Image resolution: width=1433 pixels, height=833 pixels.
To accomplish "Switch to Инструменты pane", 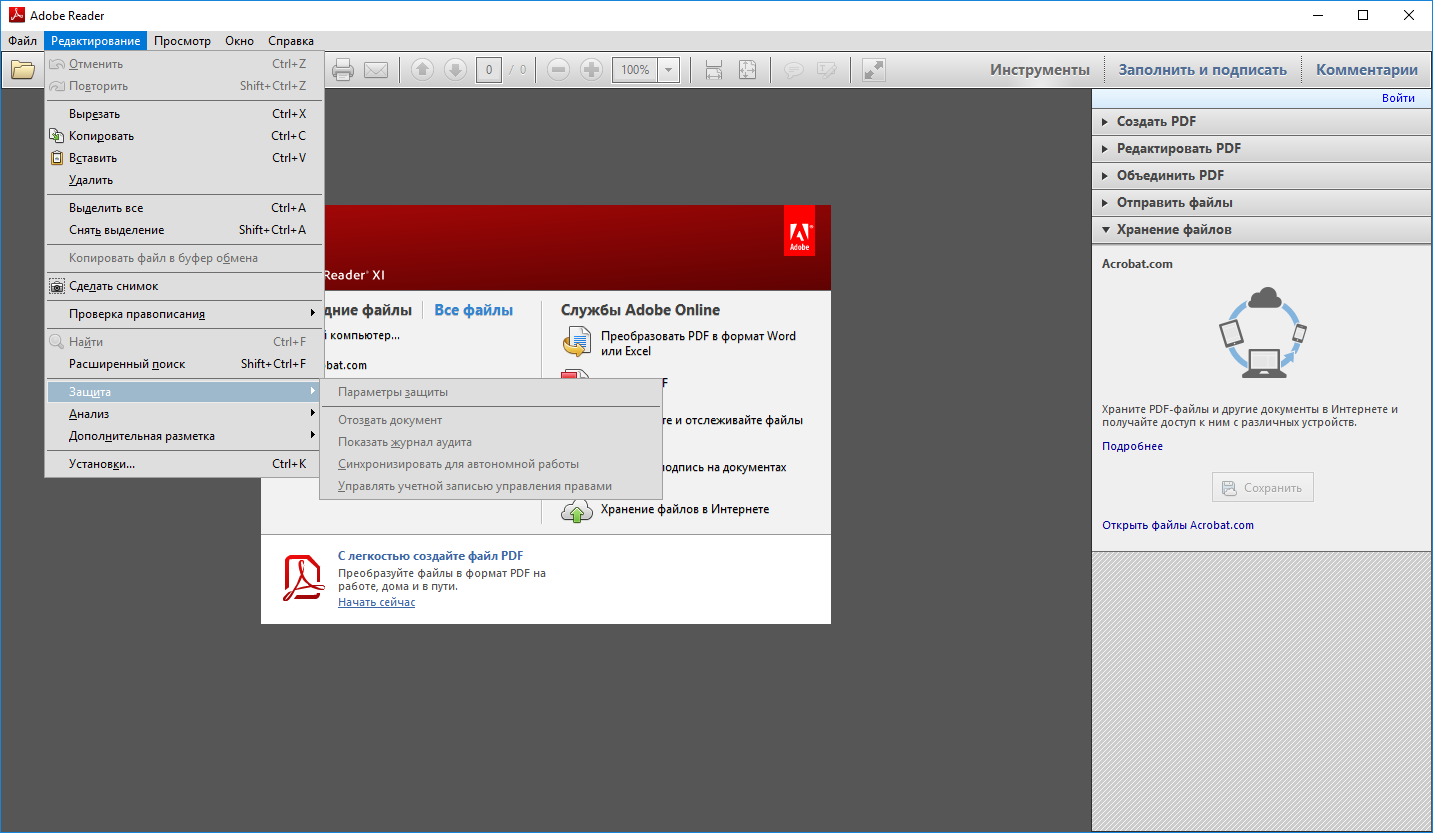I will click(1040, 70).
